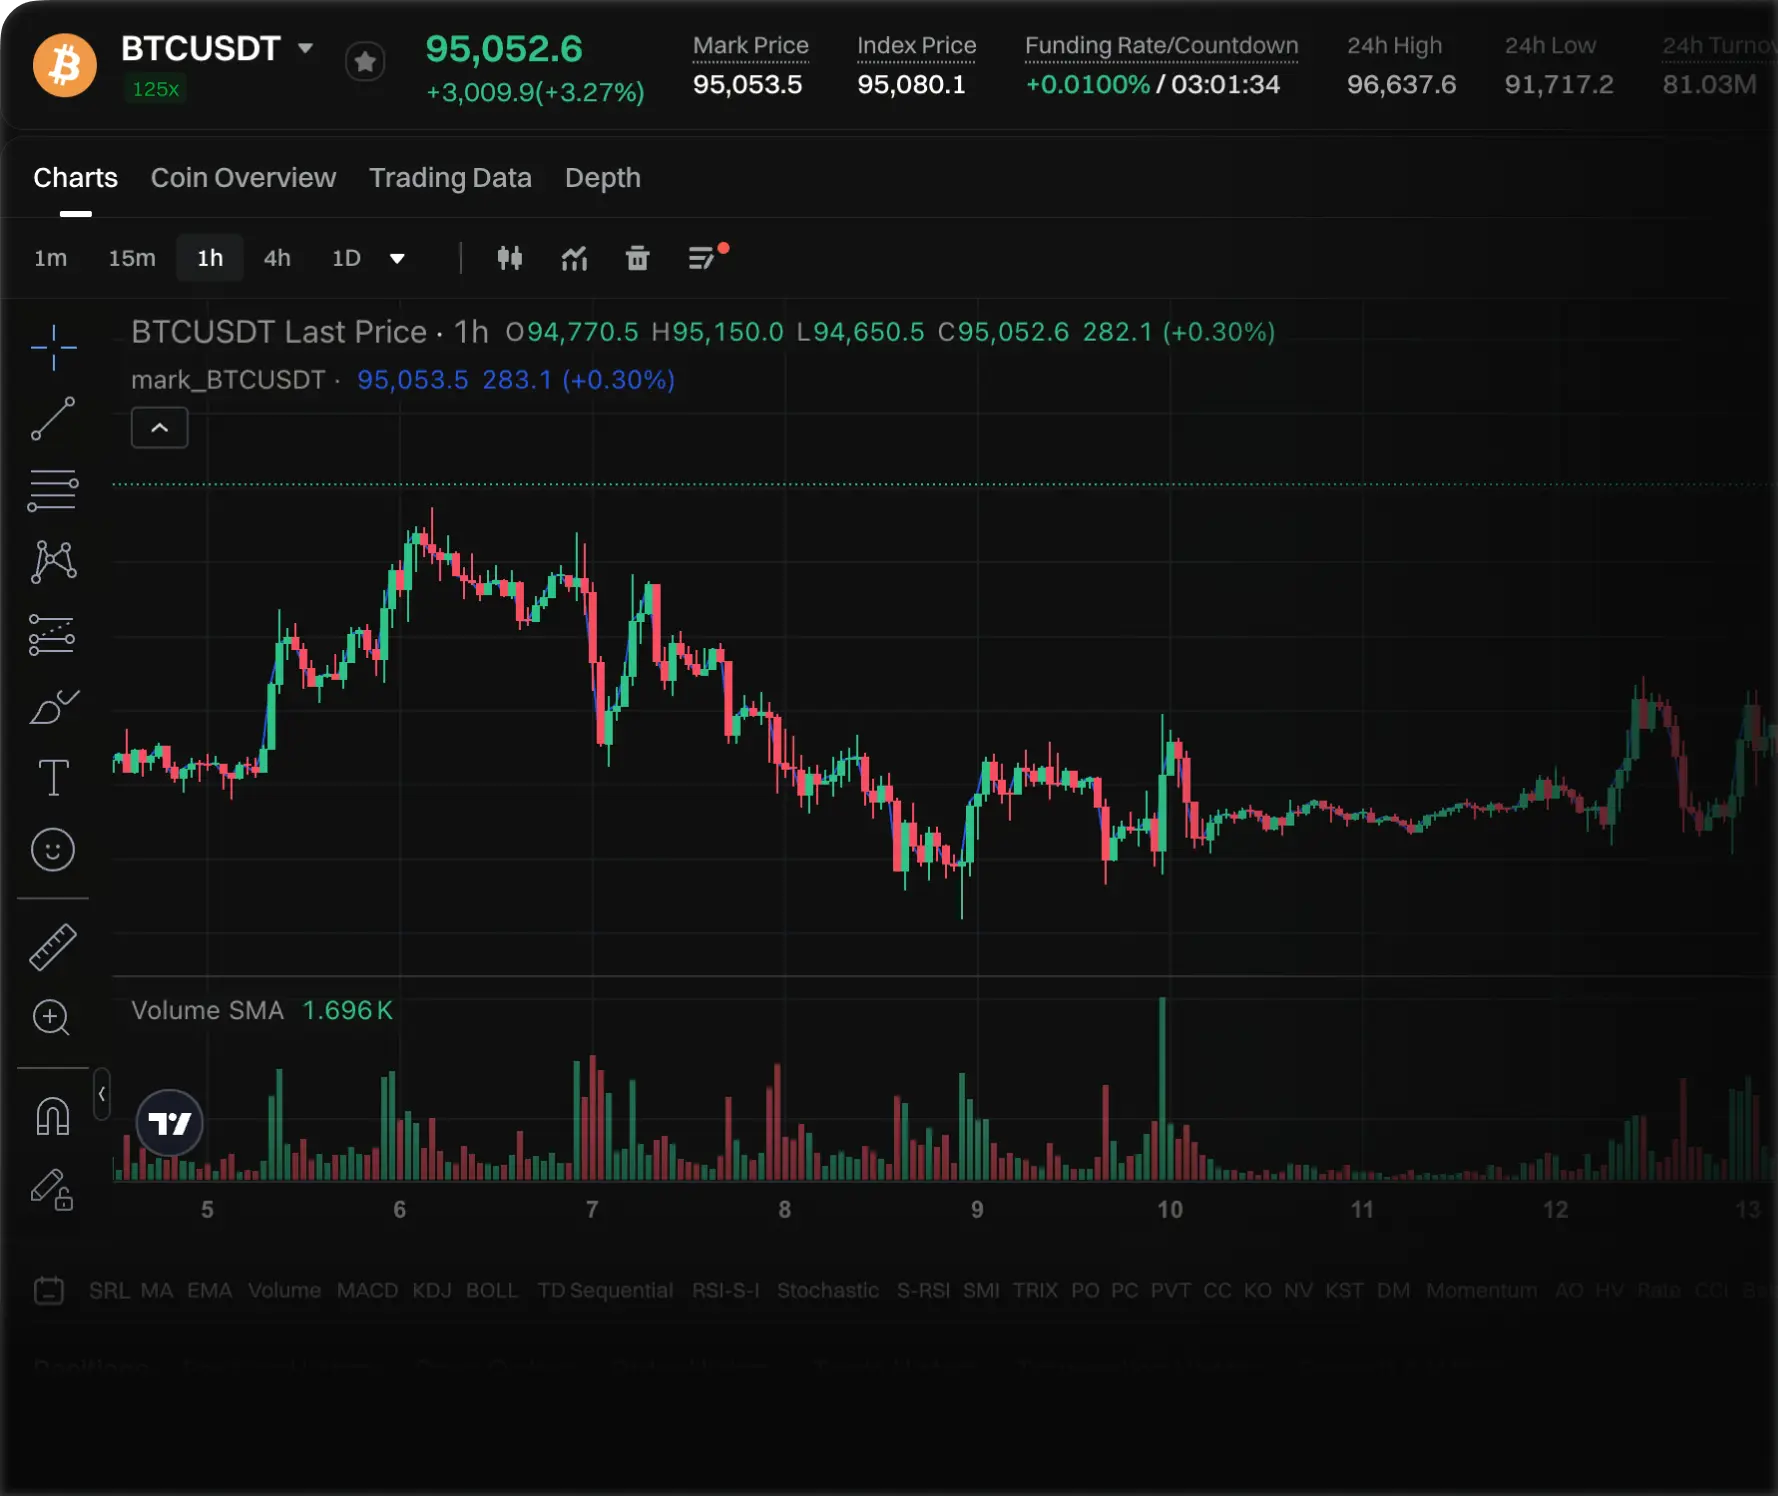Toggle BTCUSDT favorite star
1778x1496 pixels.
coord(365,62)
